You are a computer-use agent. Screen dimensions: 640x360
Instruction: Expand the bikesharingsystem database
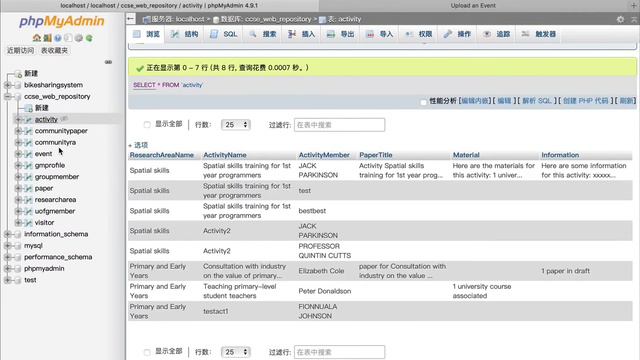coord(7,85)
